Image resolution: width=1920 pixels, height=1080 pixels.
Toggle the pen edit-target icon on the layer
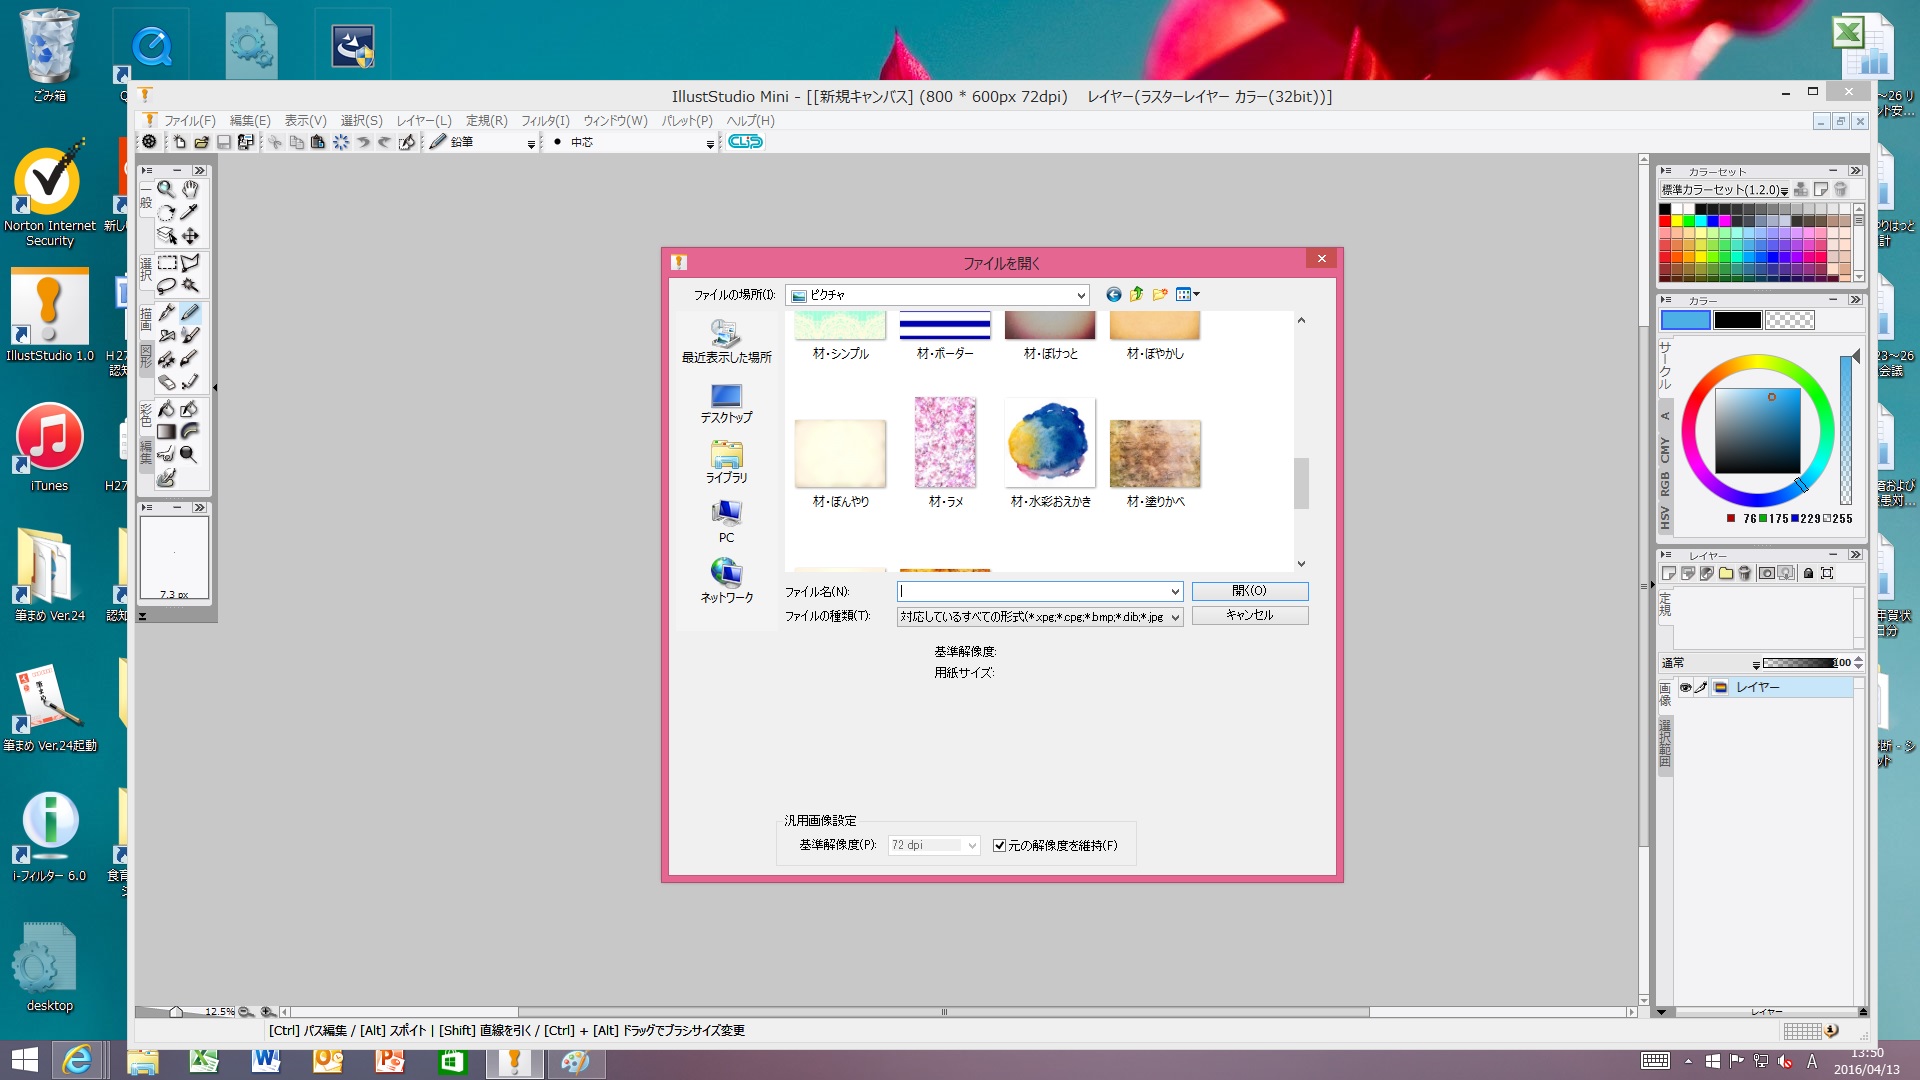pos(1701,688)
